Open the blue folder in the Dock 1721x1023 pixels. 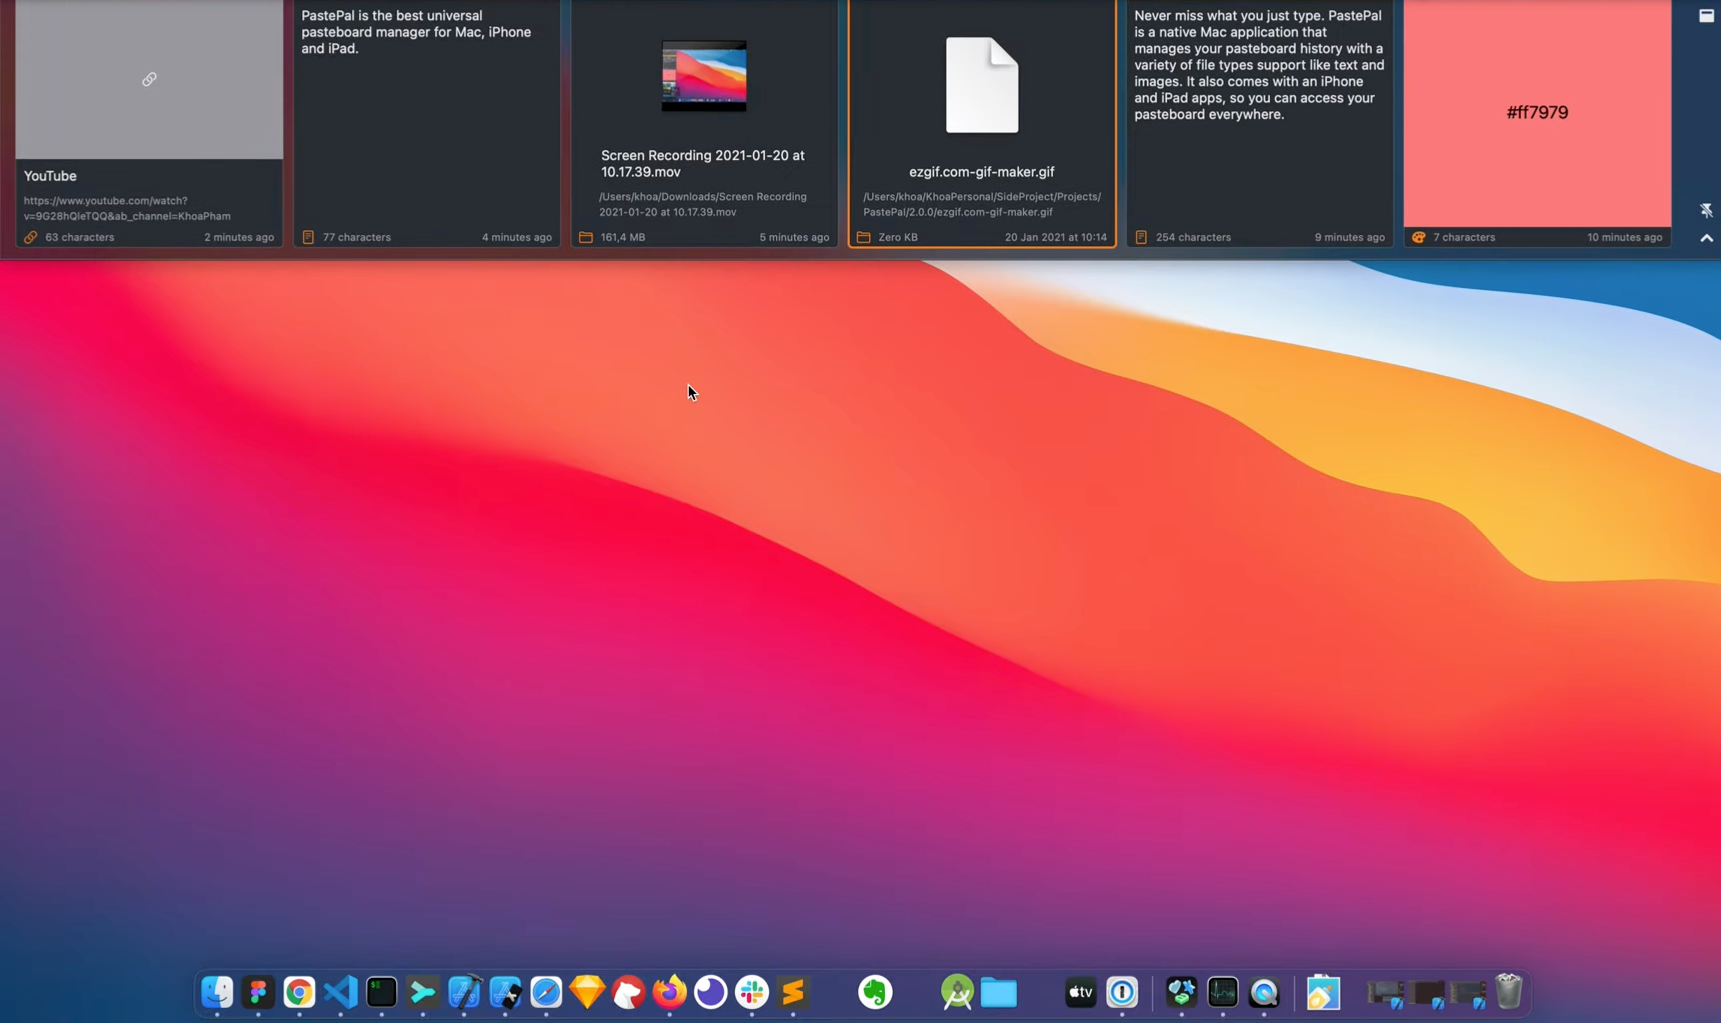[x=998, y=992]
